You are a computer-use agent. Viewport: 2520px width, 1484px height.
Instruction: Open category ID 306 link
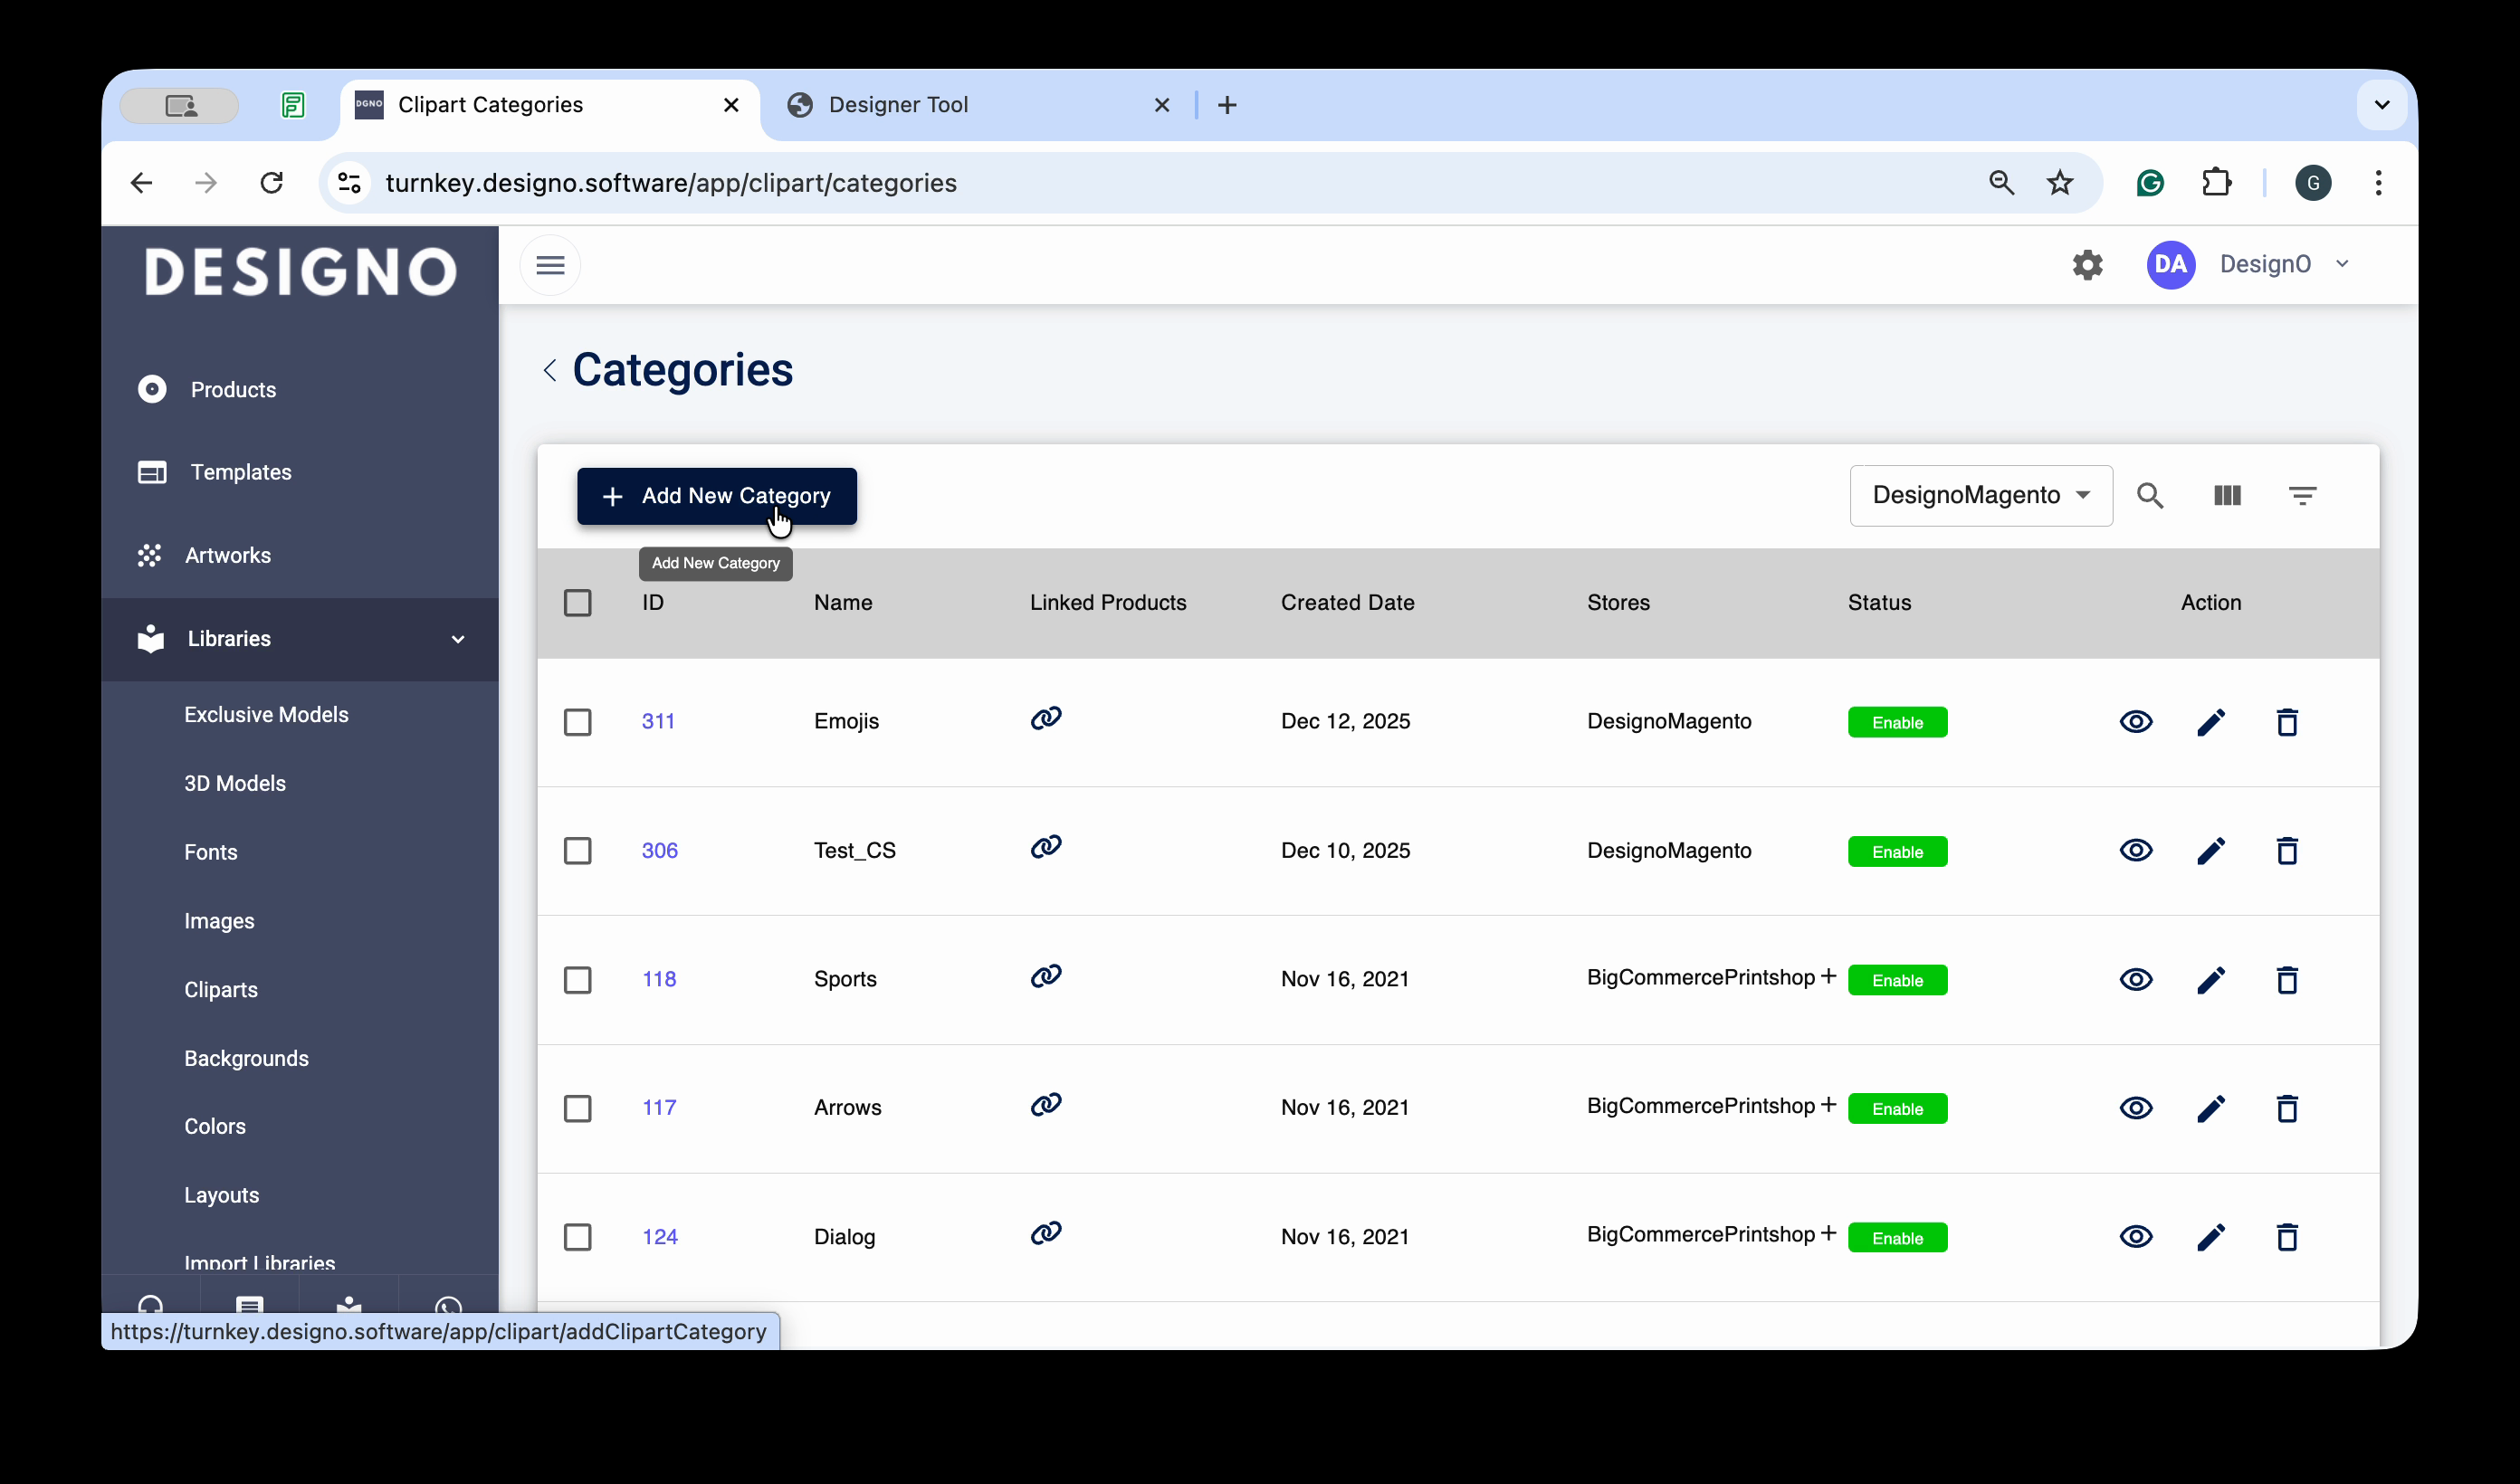[659, 851]
